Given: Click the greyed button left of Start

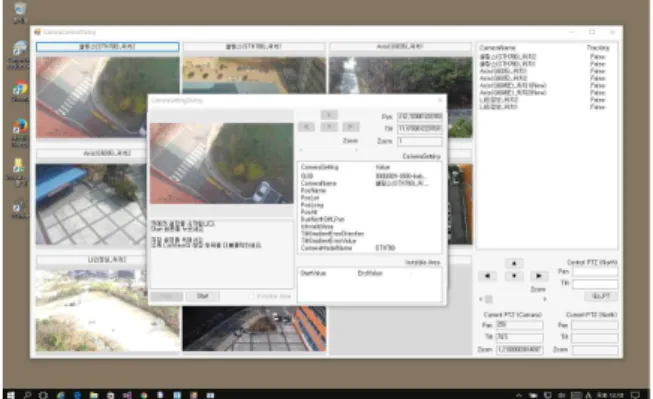Looking at the screenshot, I should (167, 296).
